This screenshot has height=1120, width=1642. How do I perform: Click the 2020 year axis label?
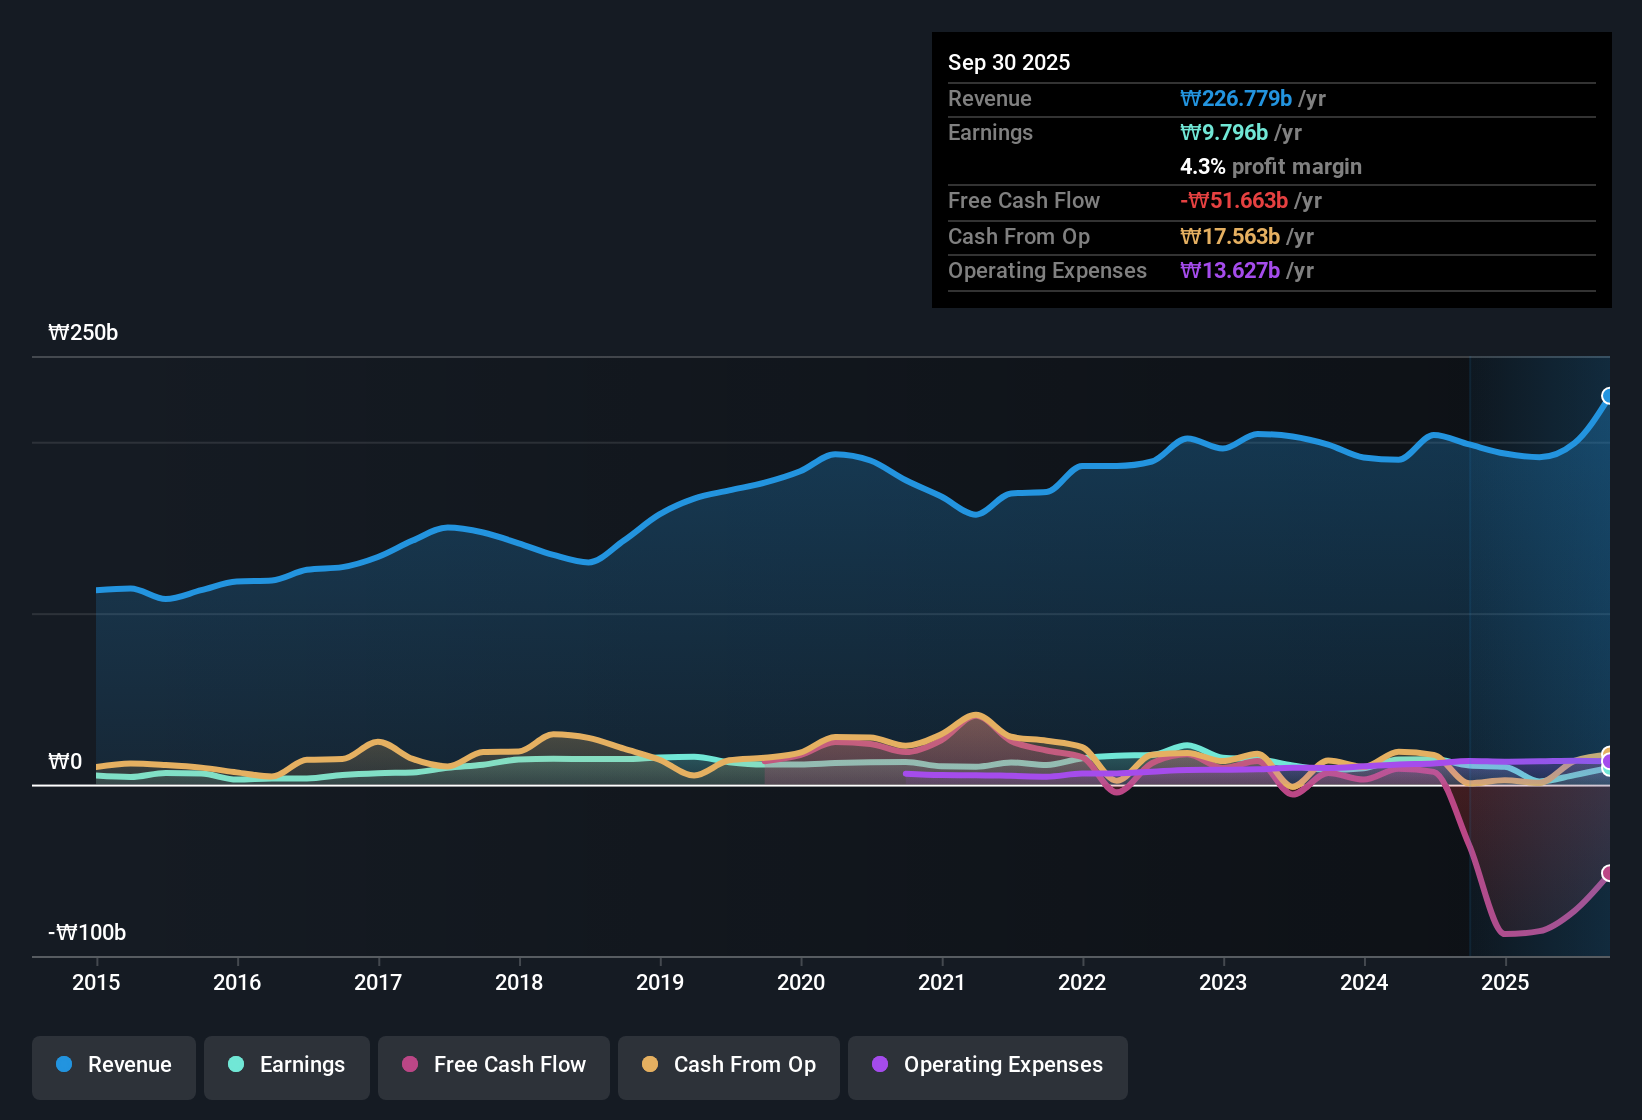pyautogui.click(x=800, y=983)
